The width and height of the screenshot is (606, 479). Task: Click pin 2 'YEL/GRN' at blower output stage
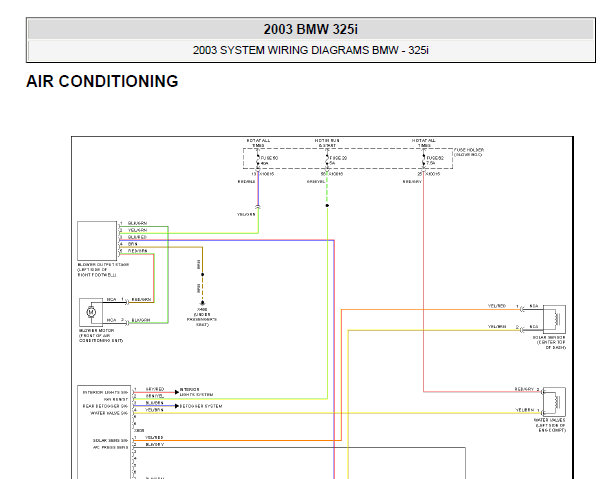tap(137, 230)
